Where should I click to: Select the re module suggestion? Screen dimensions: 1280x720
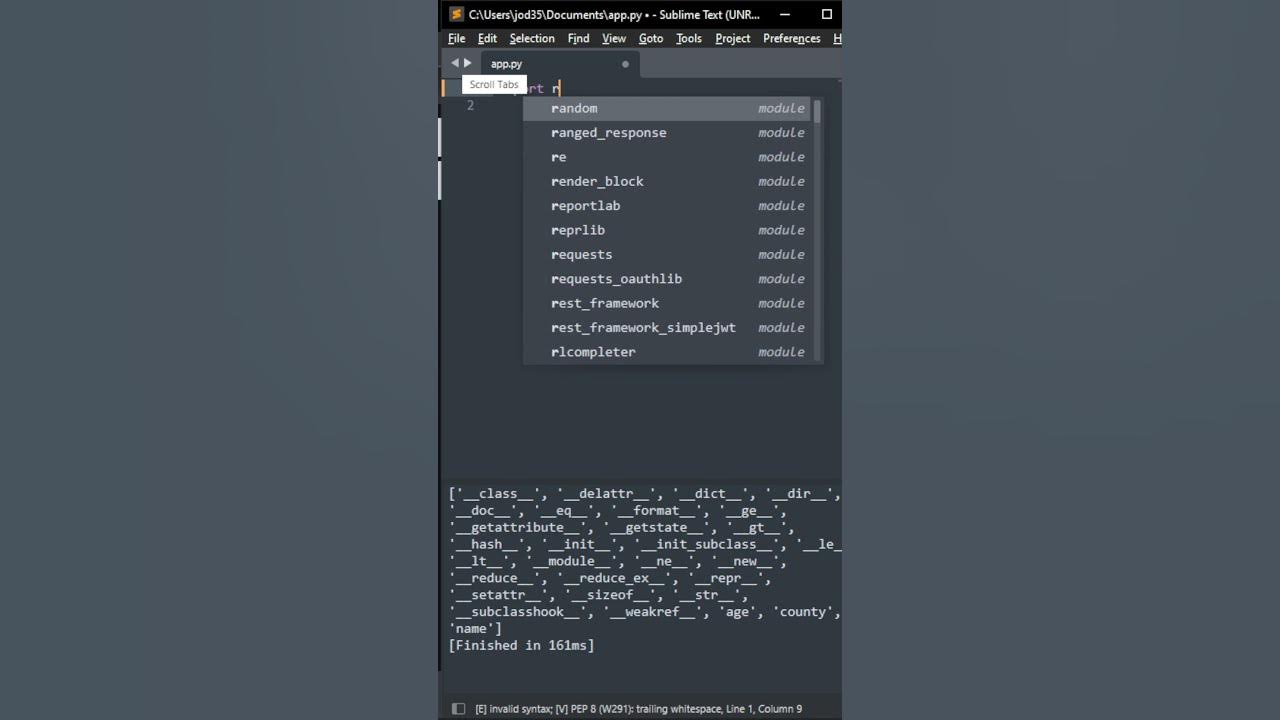[667, 157]
